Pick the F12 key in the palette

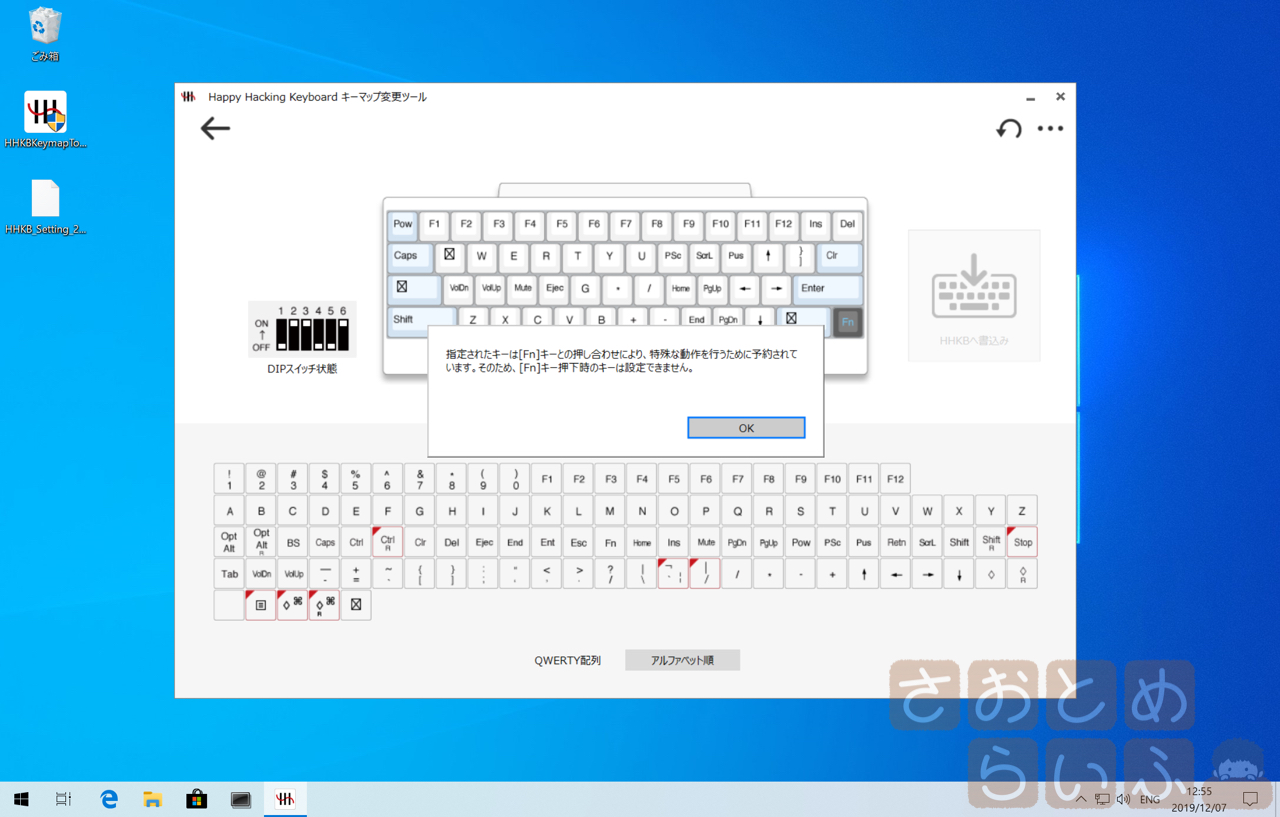[895, 479]
